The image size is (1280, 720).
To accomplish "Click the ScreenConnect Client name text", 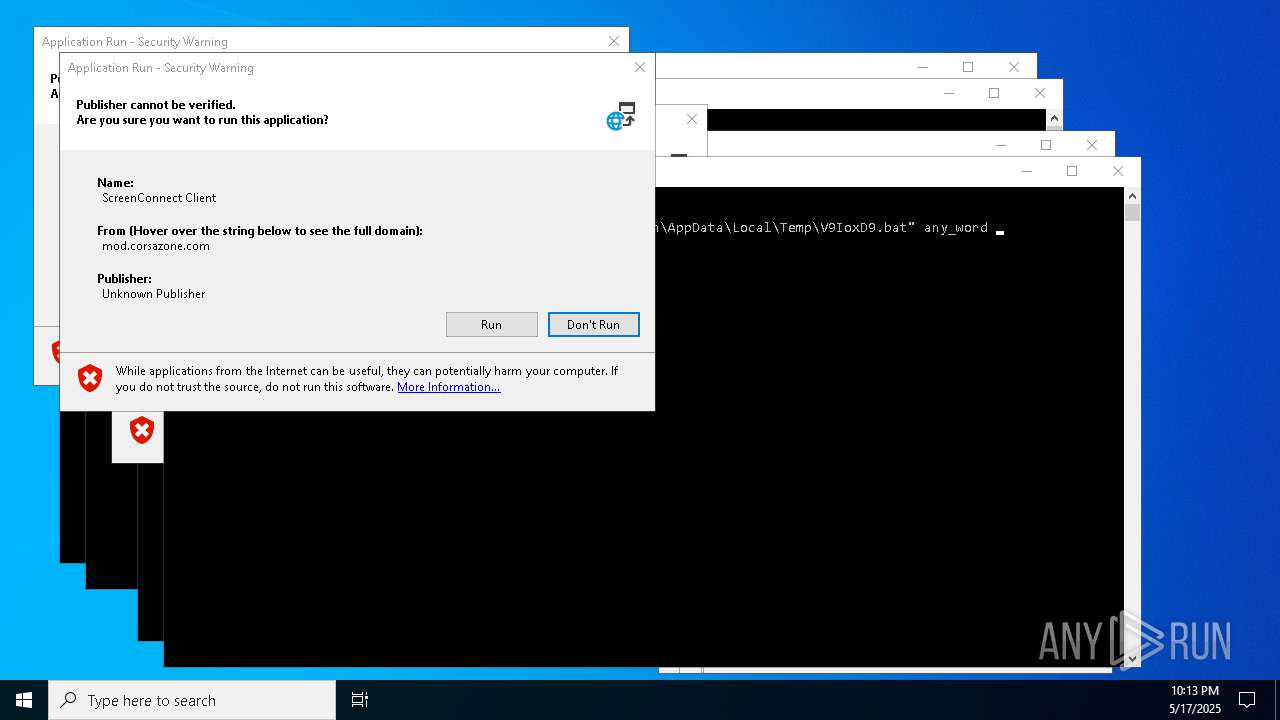I will [x=159, y=198].
